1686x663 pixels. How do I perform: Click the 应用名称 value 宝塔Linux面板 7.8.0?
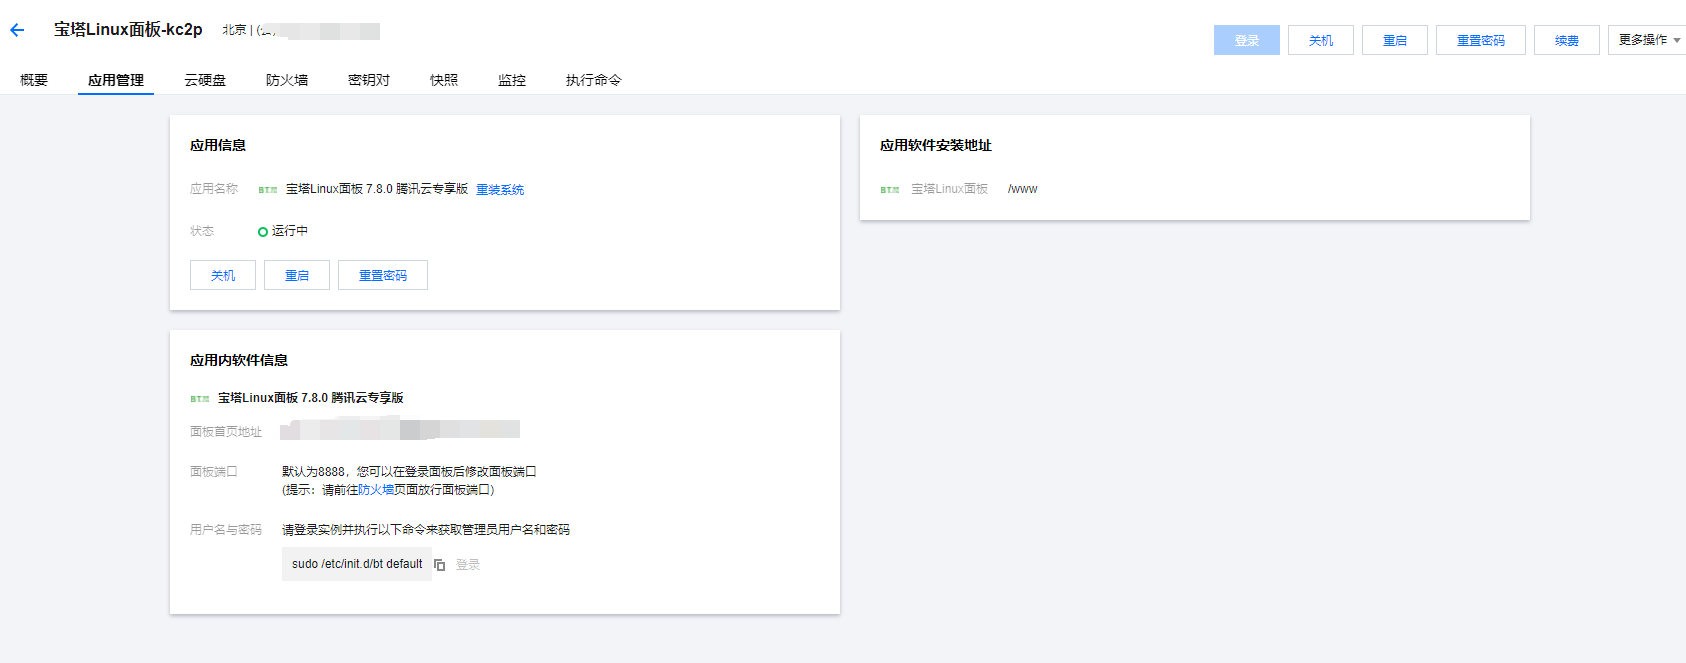click(377, 189)
